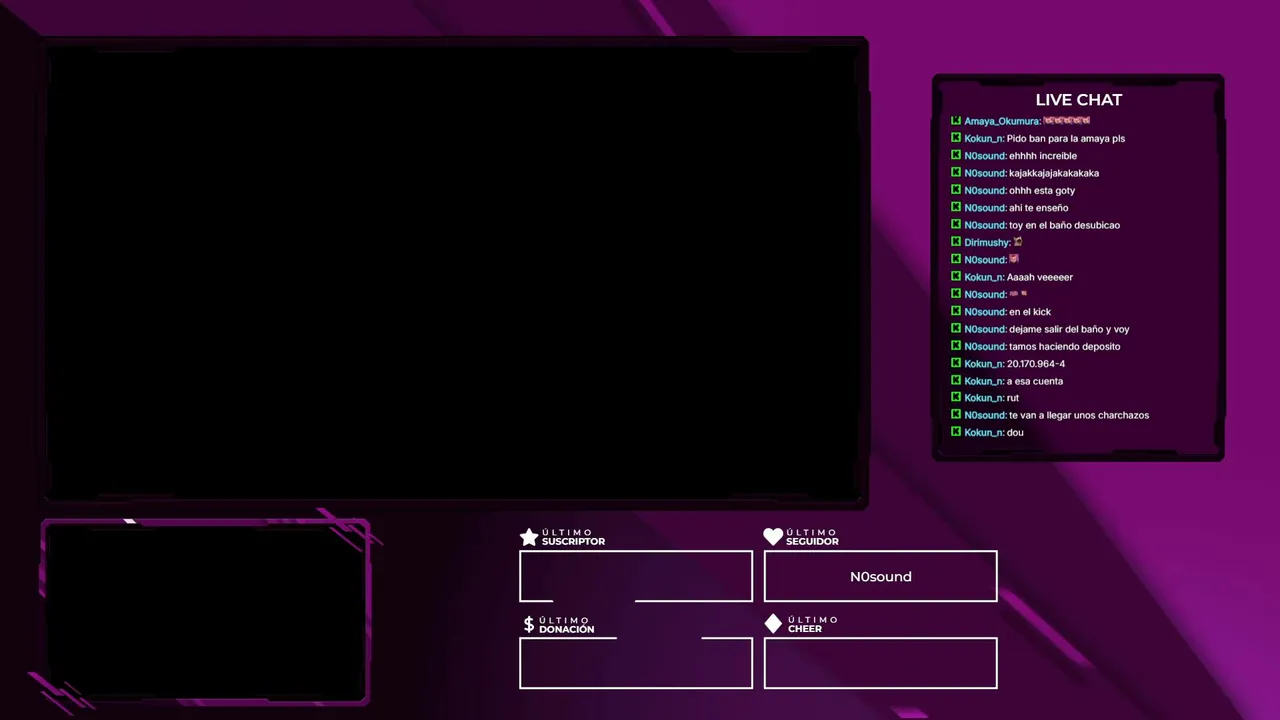Click the message 'te van a llegar unos charchazos'

tap(1079, 415)
